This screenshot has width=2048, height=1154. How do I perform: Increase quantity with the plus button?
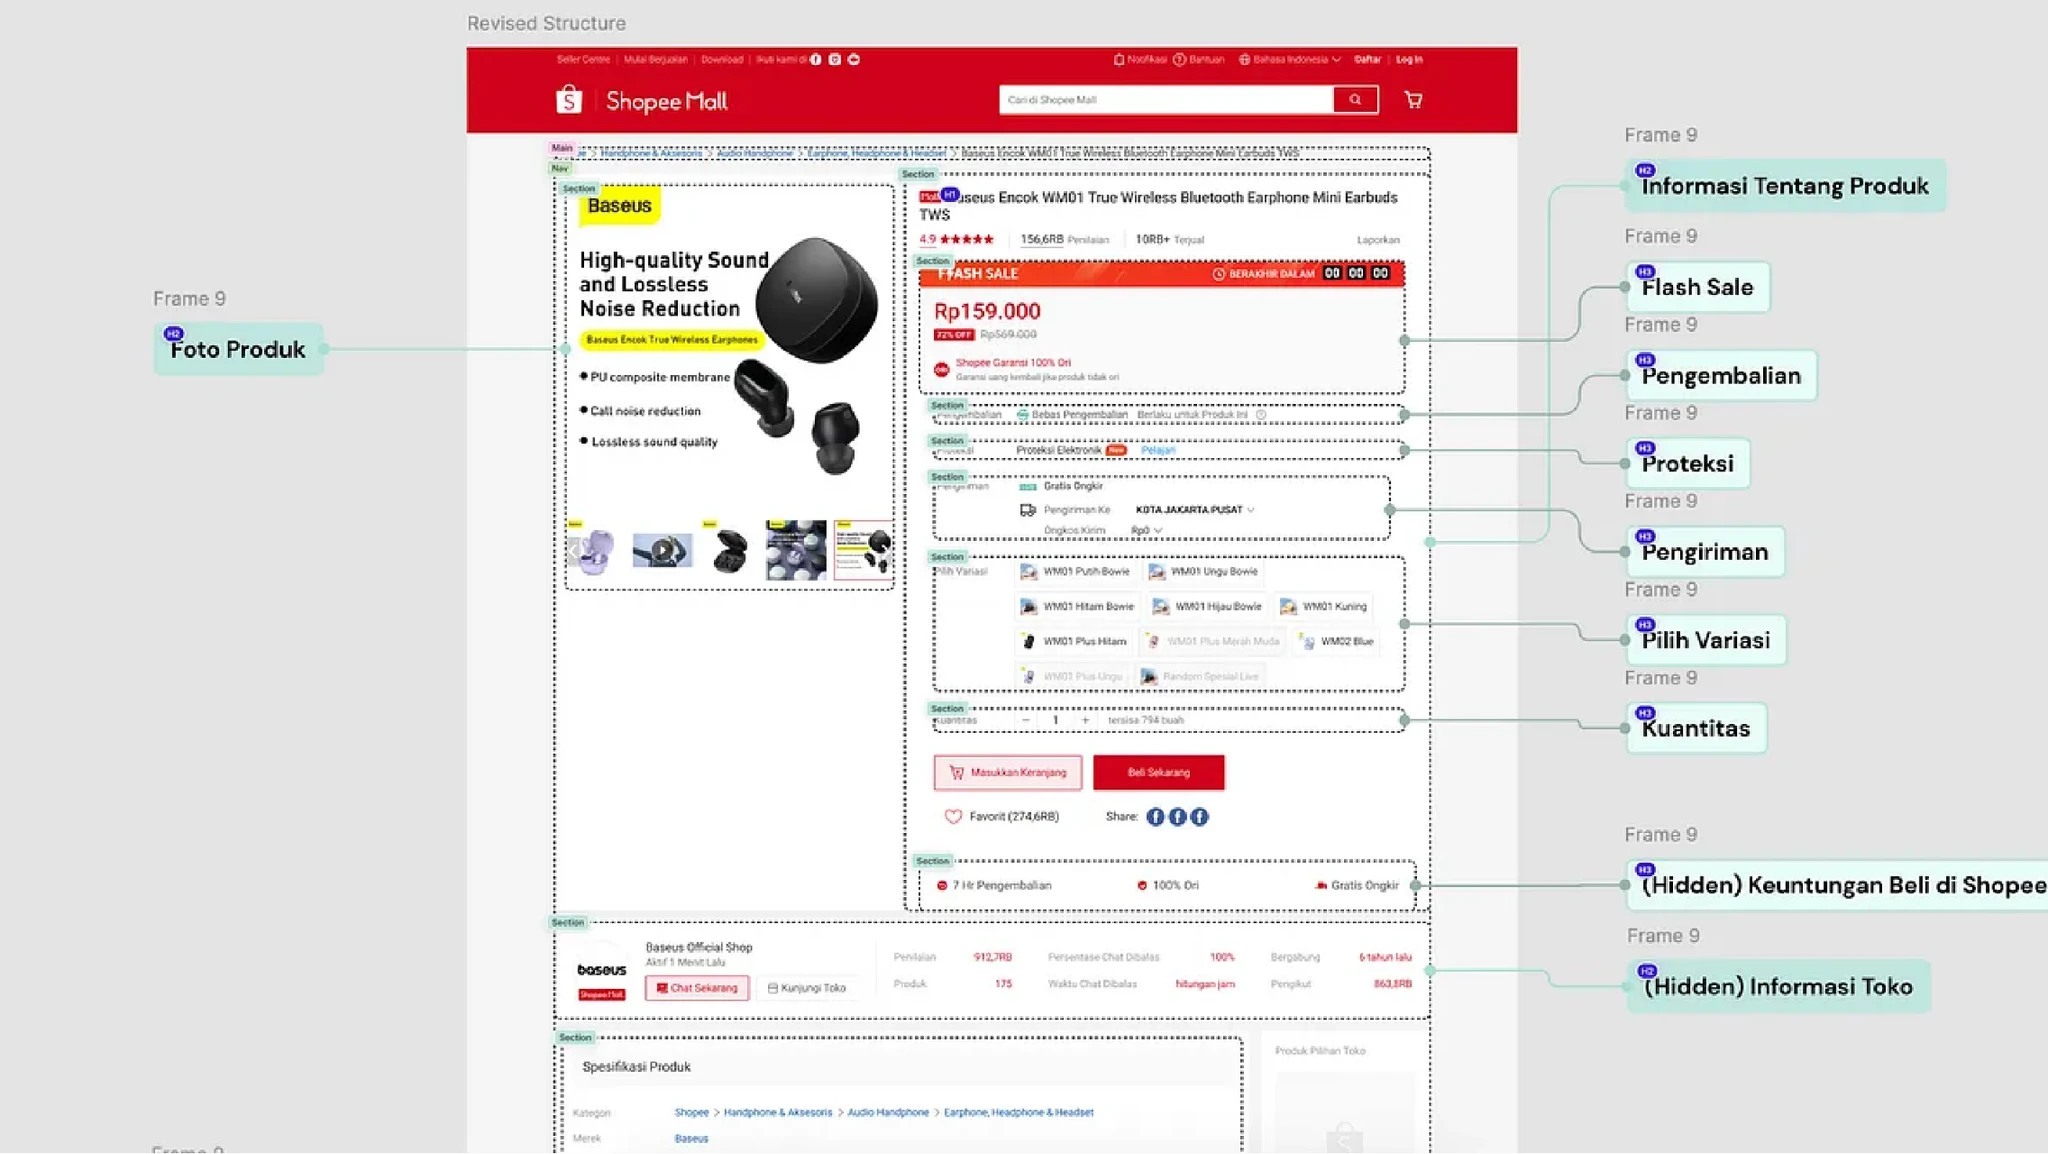point(1085,720)
